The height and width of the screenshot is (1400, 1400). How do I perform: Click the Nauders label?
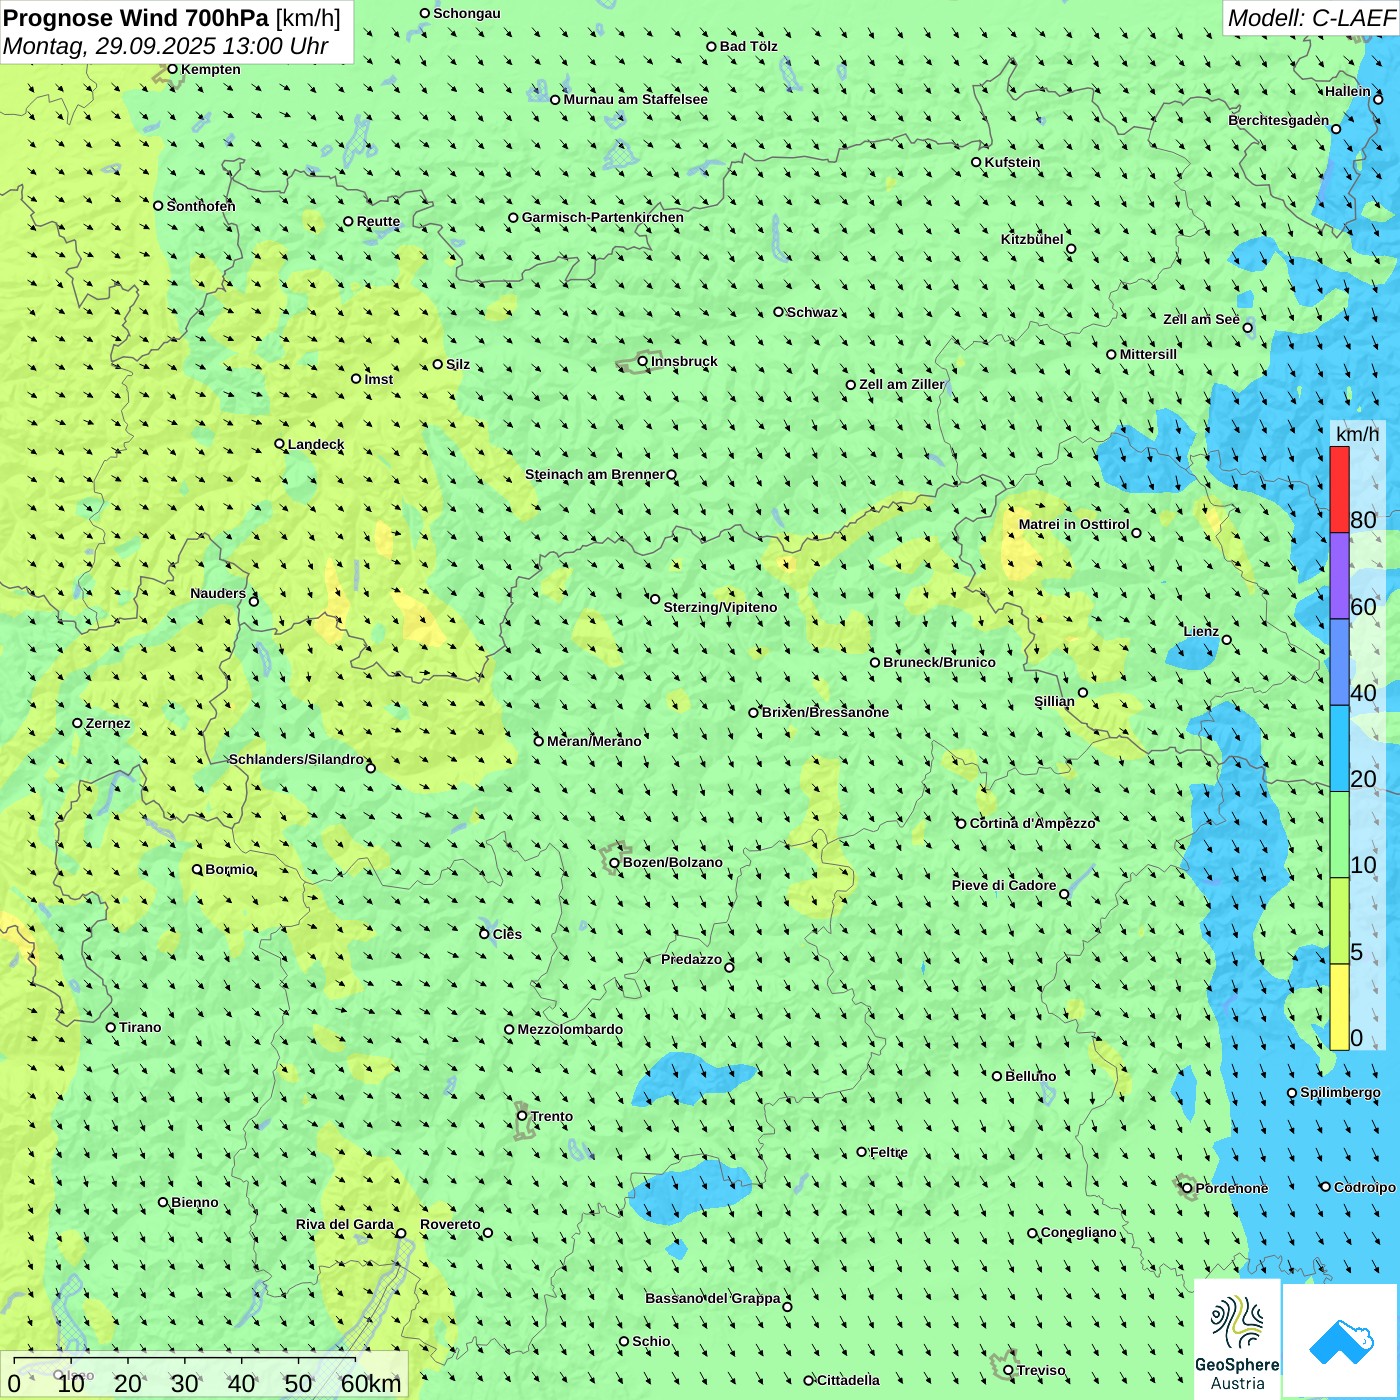tap(218, 593)
